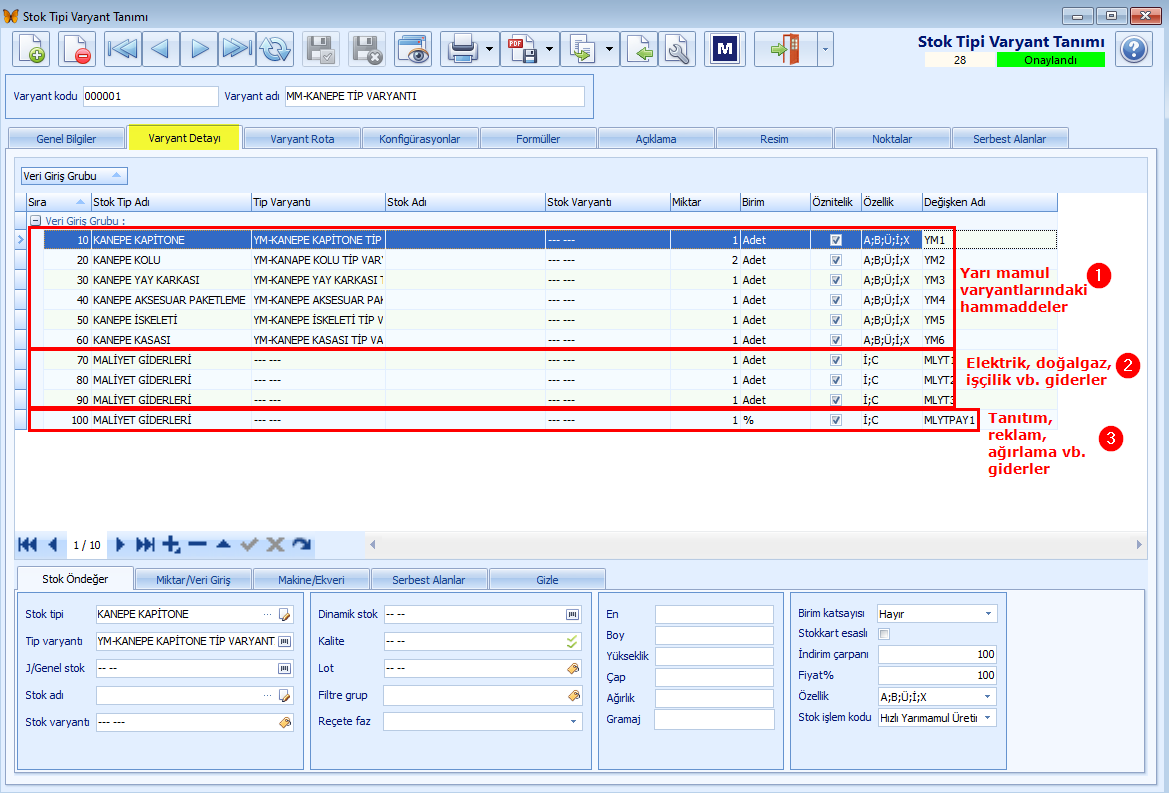The image size is (1169, 793).
Task: Open the copy documents dropdown arrow
Action: [609, 49]
